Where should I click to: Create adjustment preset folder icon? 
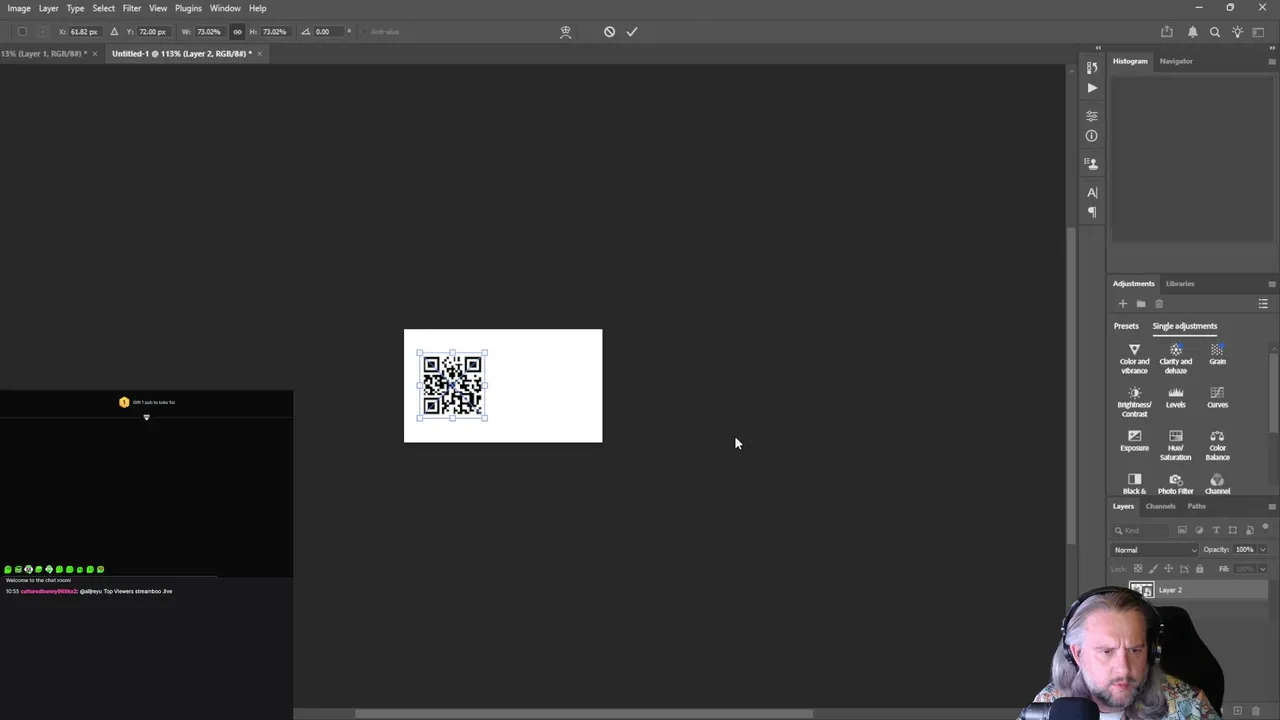click(x=1141, y=304)
